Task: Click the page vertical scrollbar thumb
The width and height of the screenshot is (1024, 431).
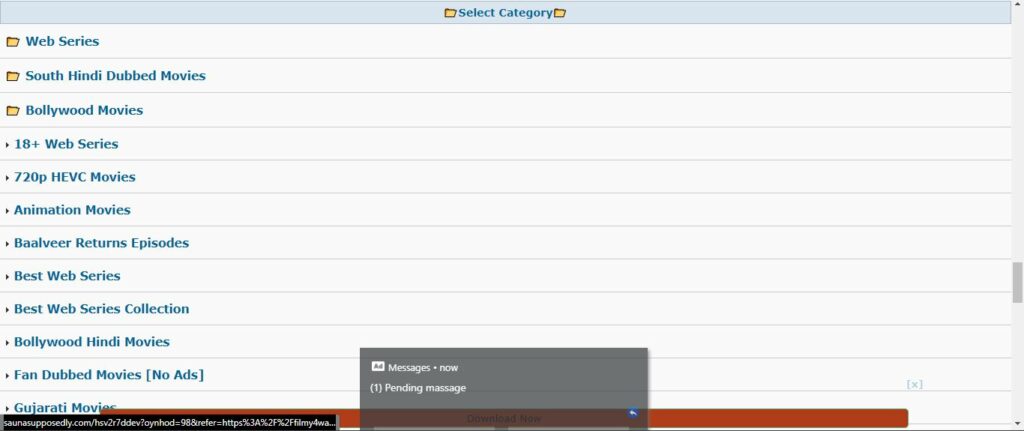Action: 1017,283
